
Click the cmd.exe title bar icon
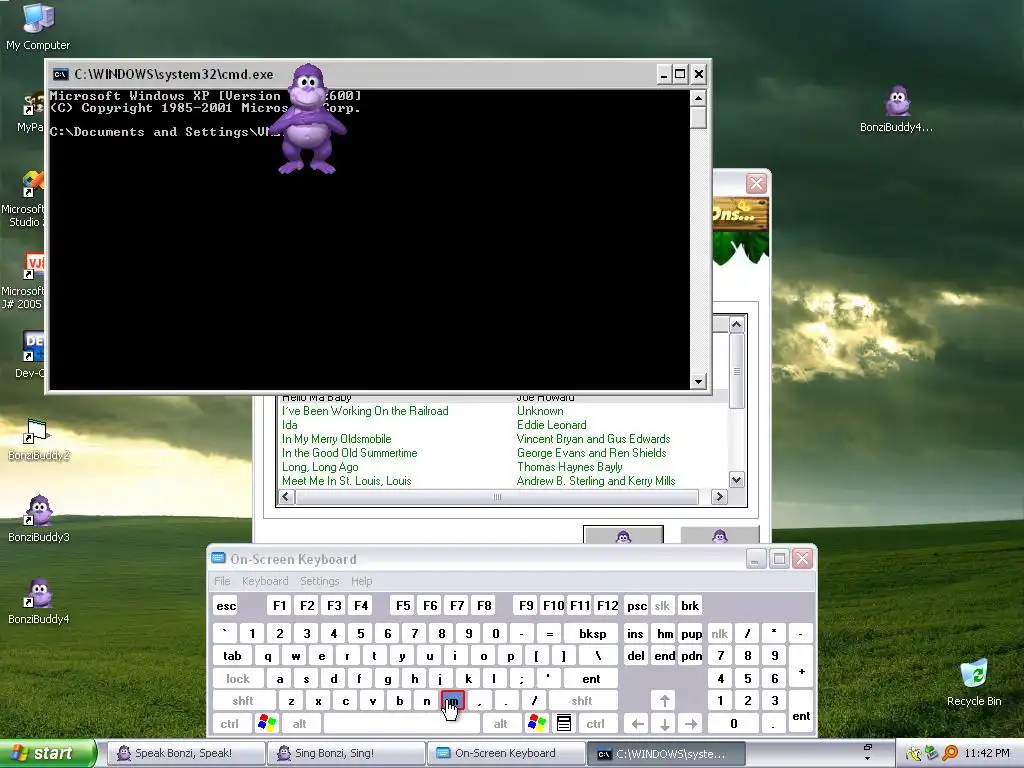coord(60,74)
